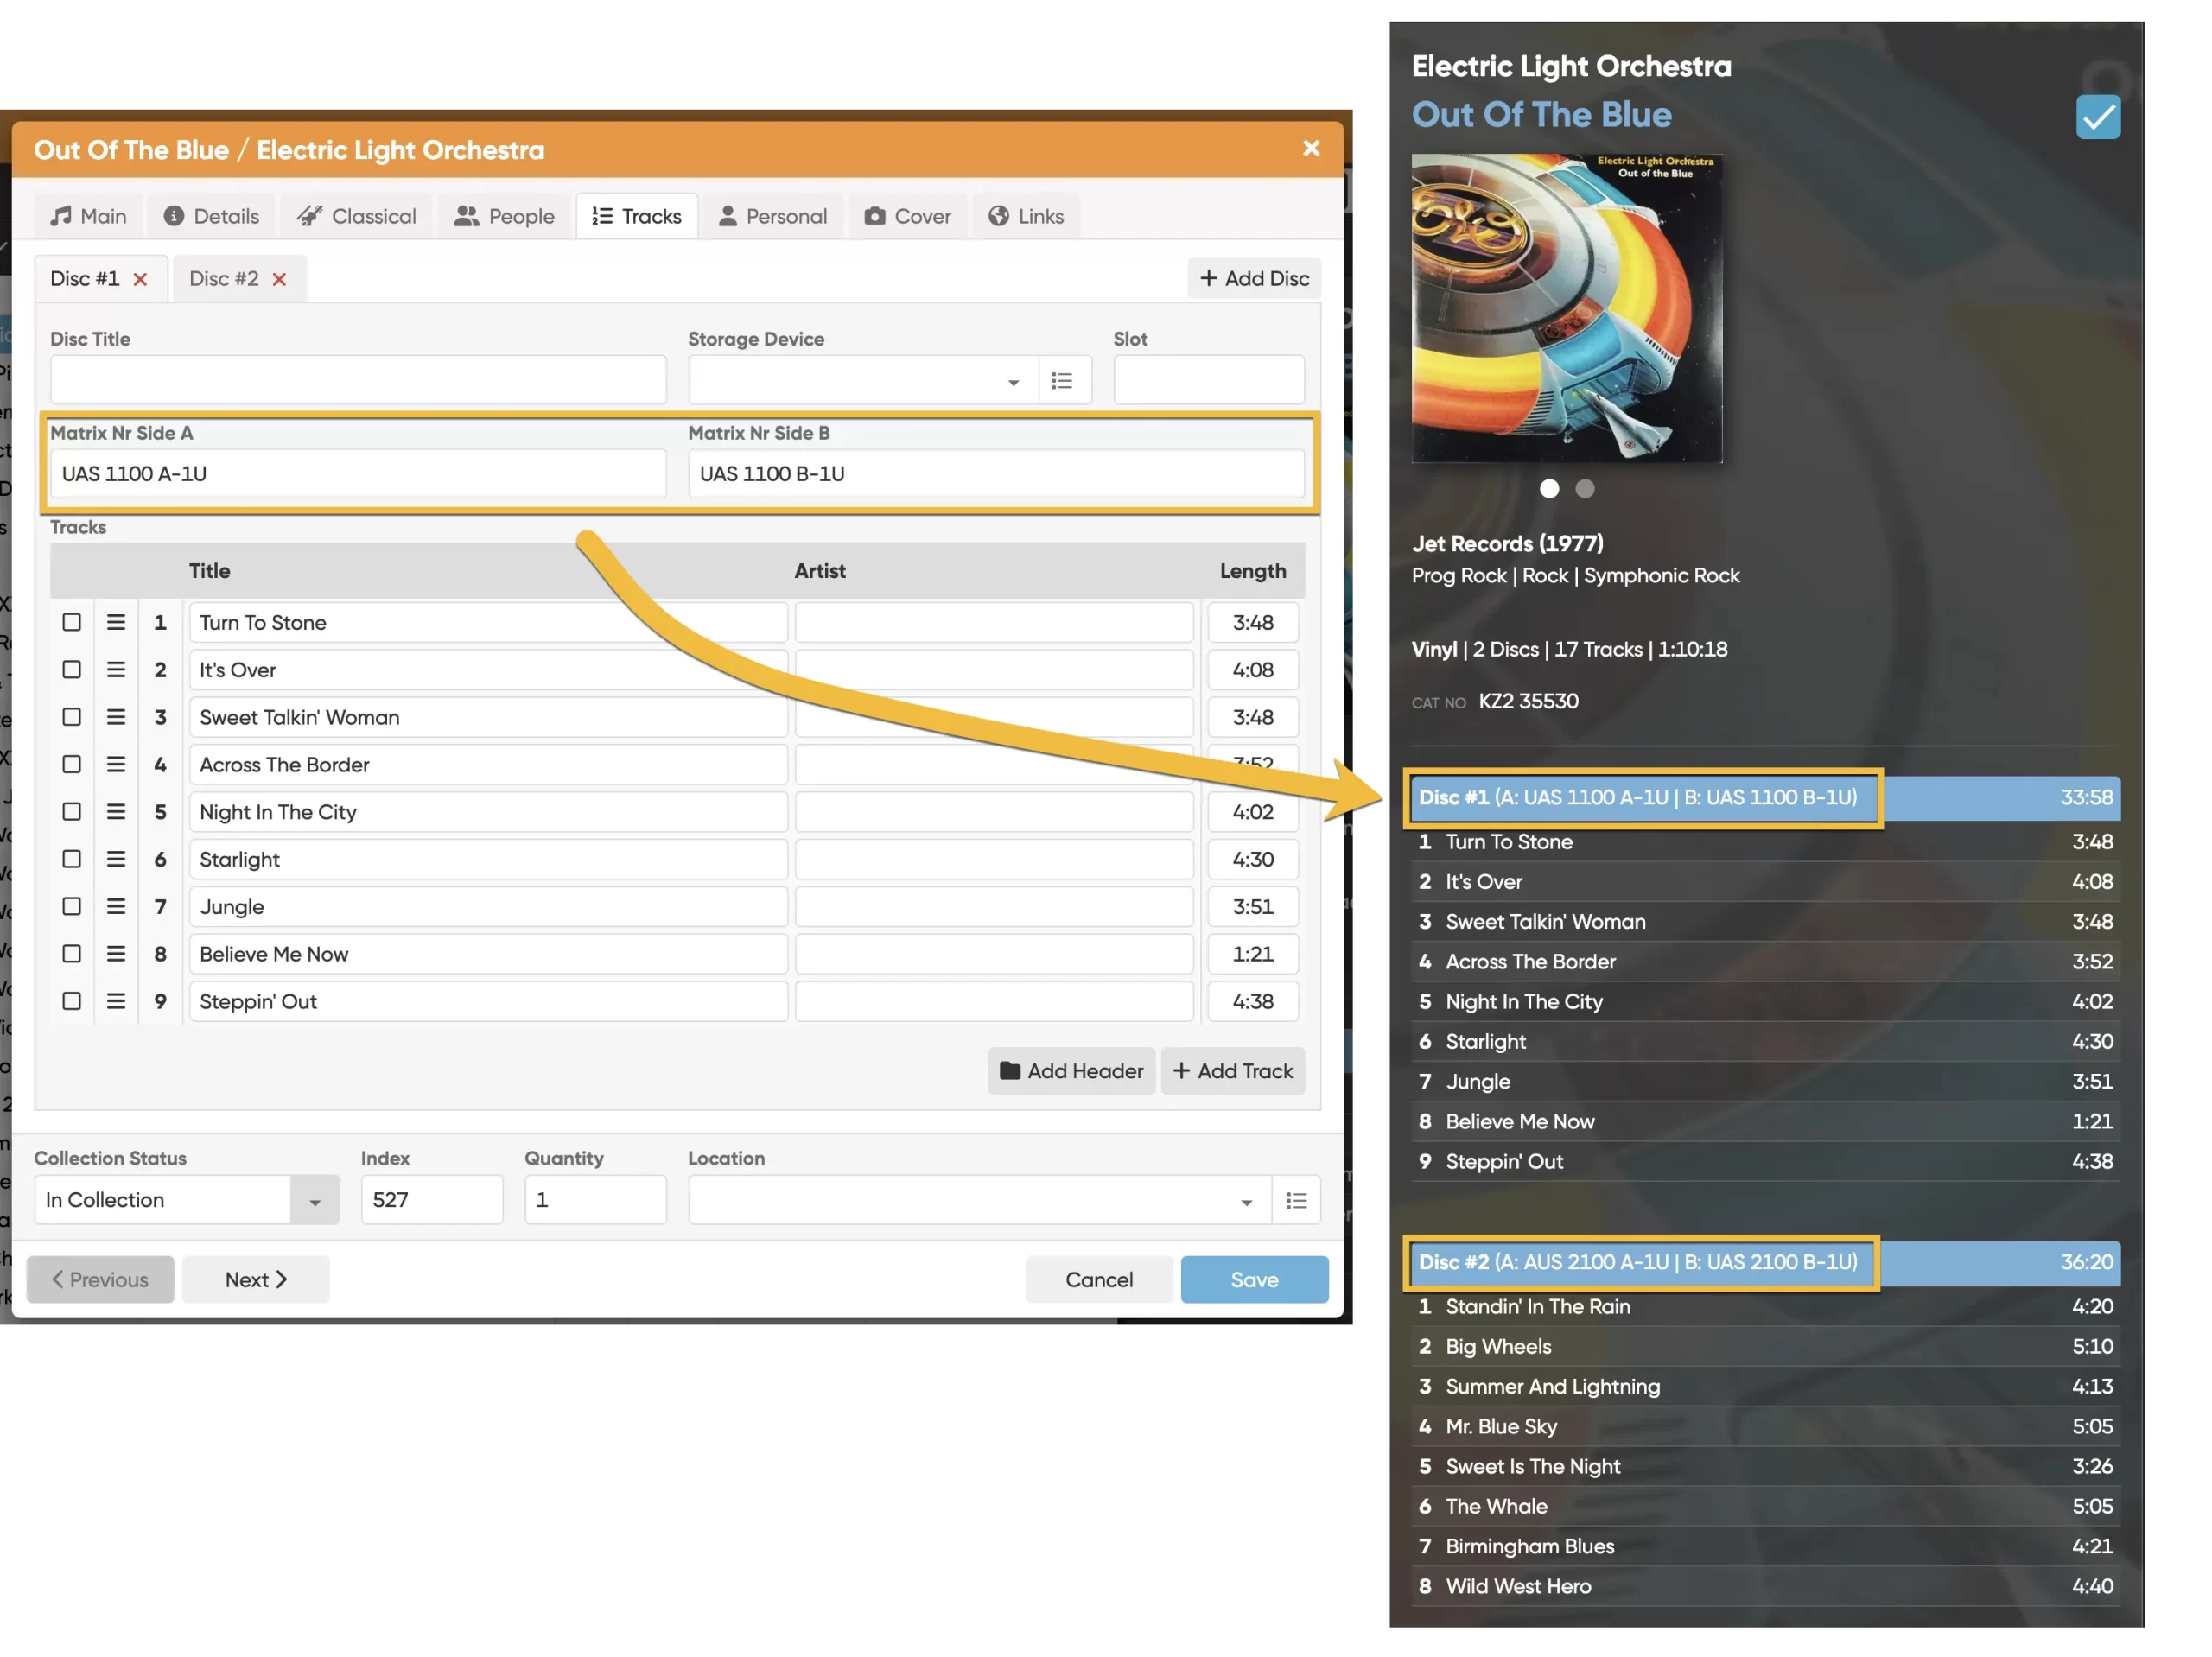Click the reorder handle for It's Over

tap(116, 669)
